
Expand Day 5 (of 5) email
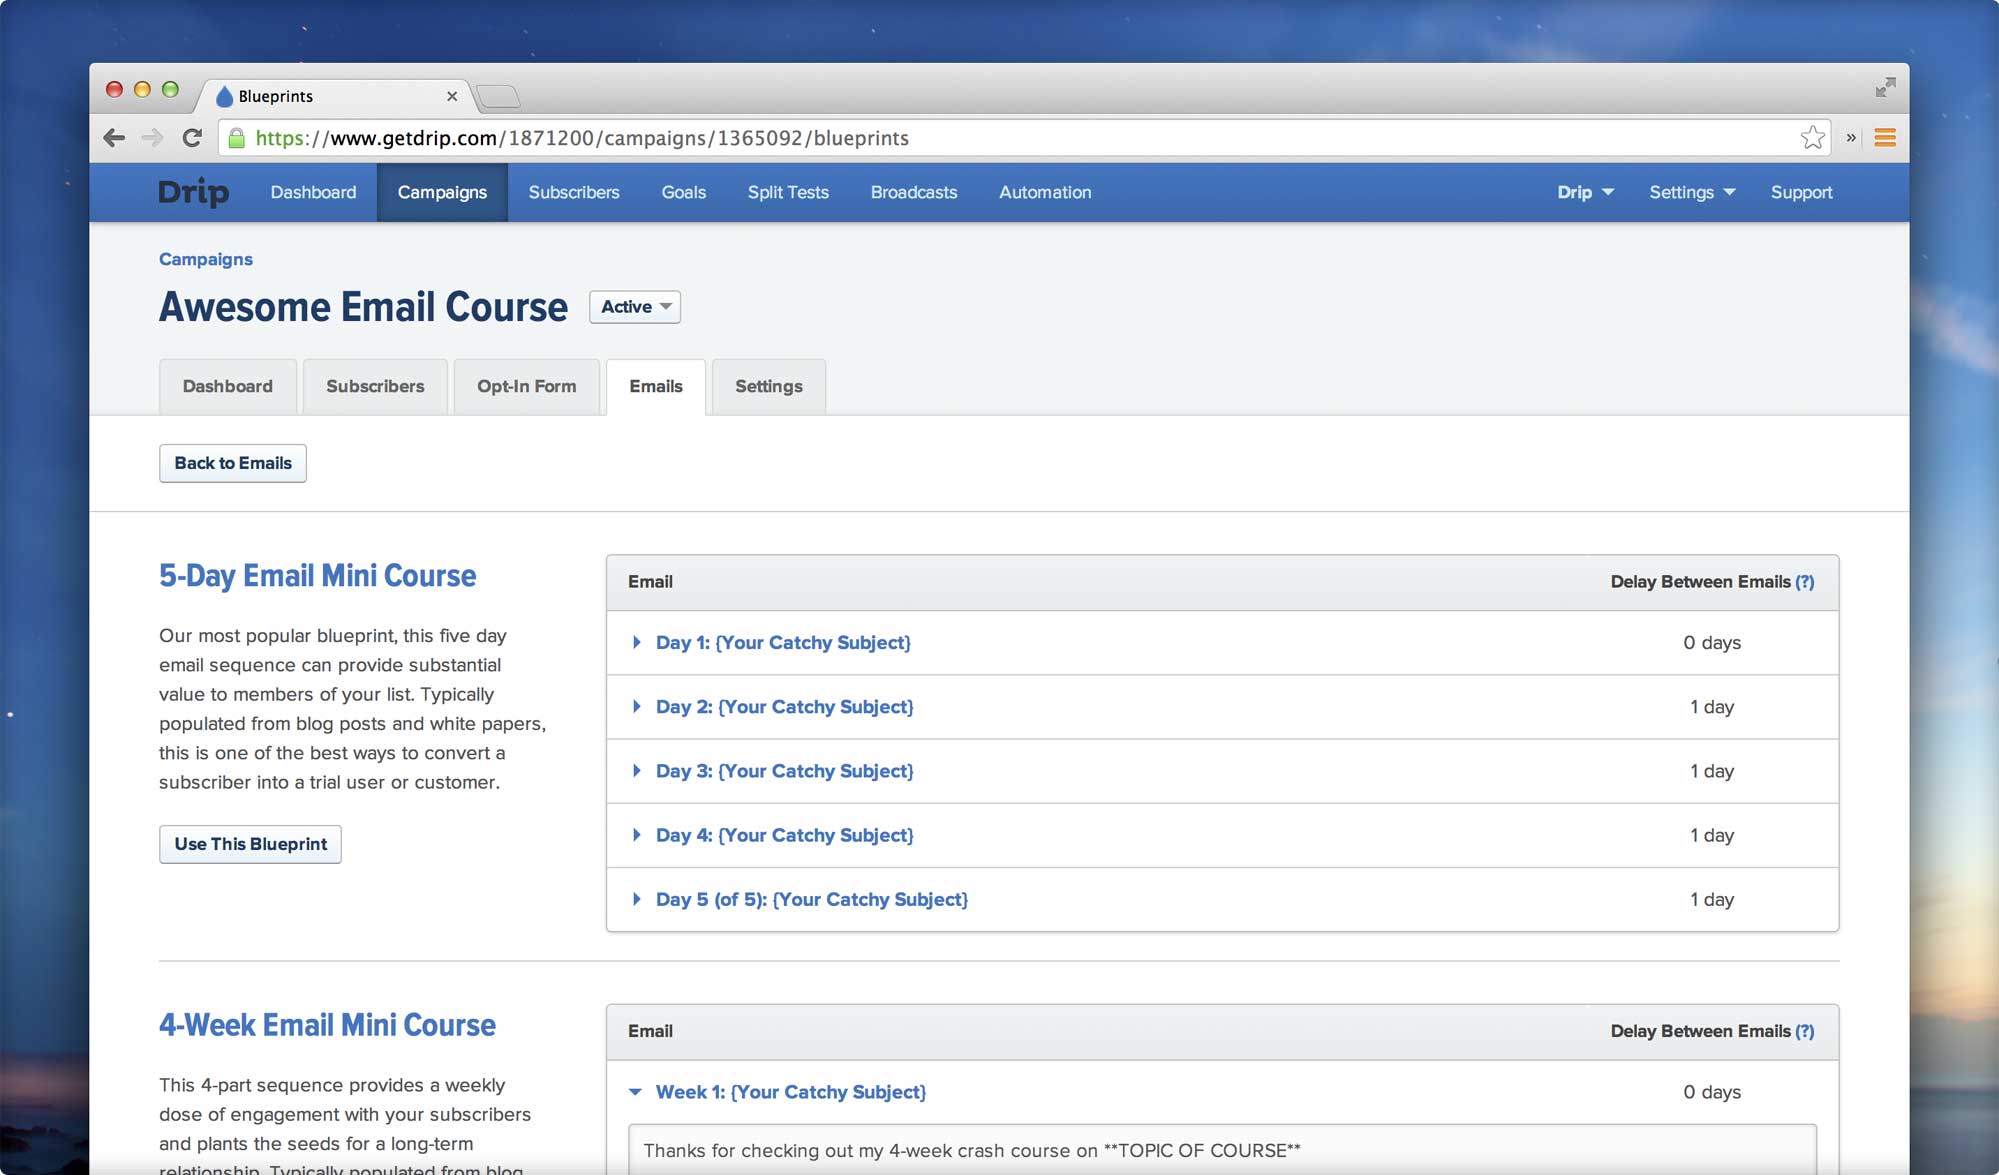[x=810, y=899]
